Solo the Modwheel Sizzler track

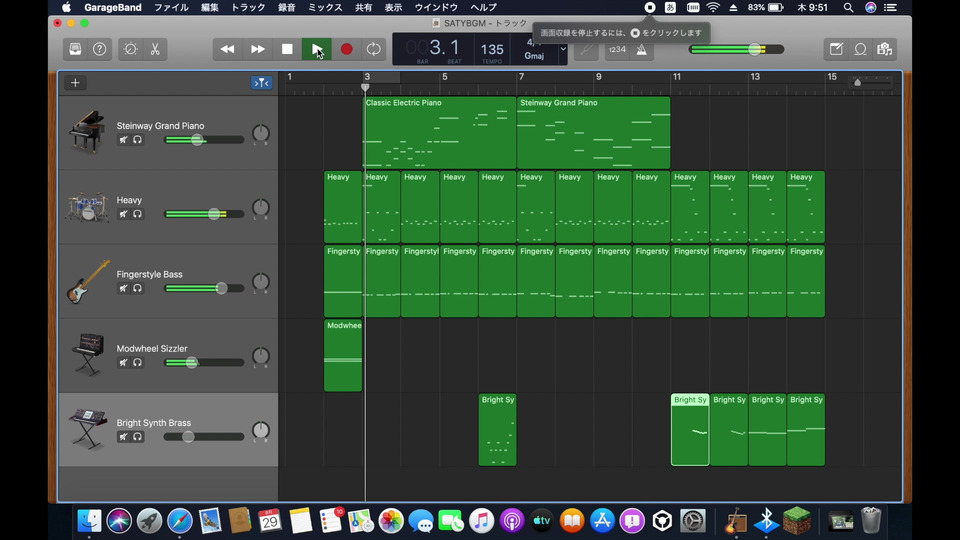coord(138,362)
